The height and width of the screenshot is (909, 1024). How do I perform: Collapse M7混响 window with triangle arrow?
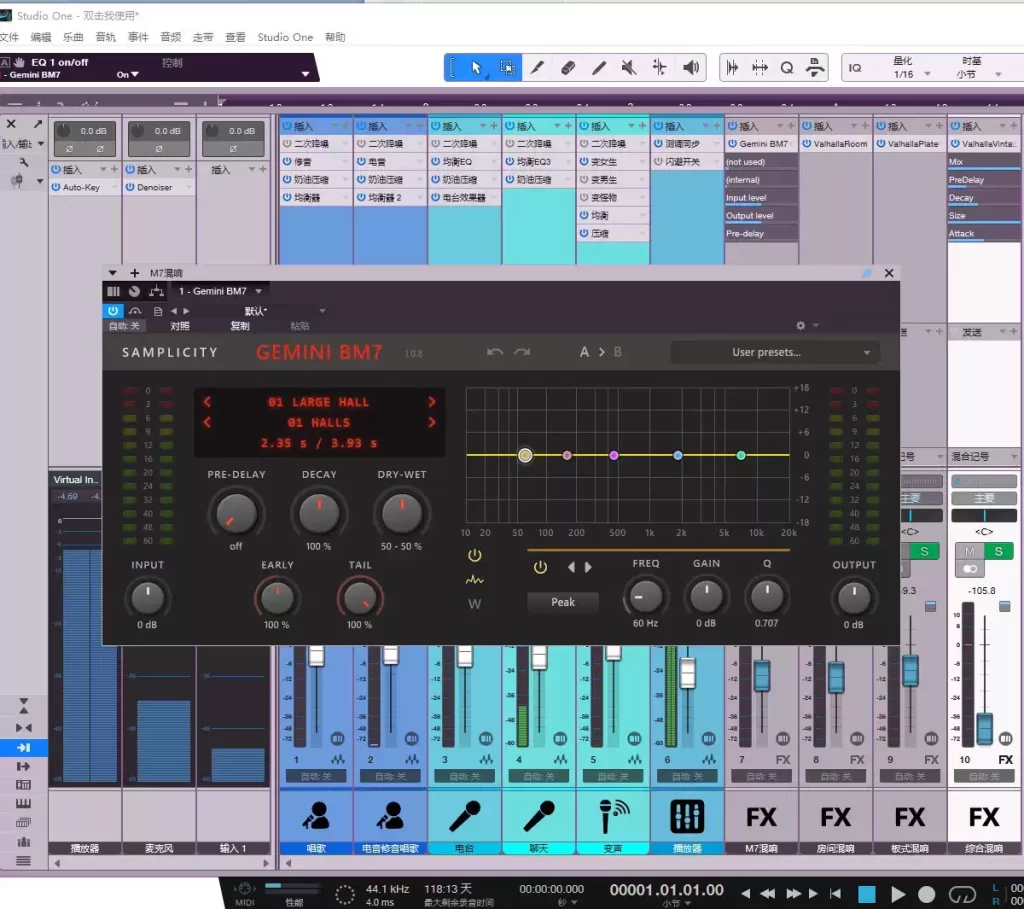click(x=112, y=273)
